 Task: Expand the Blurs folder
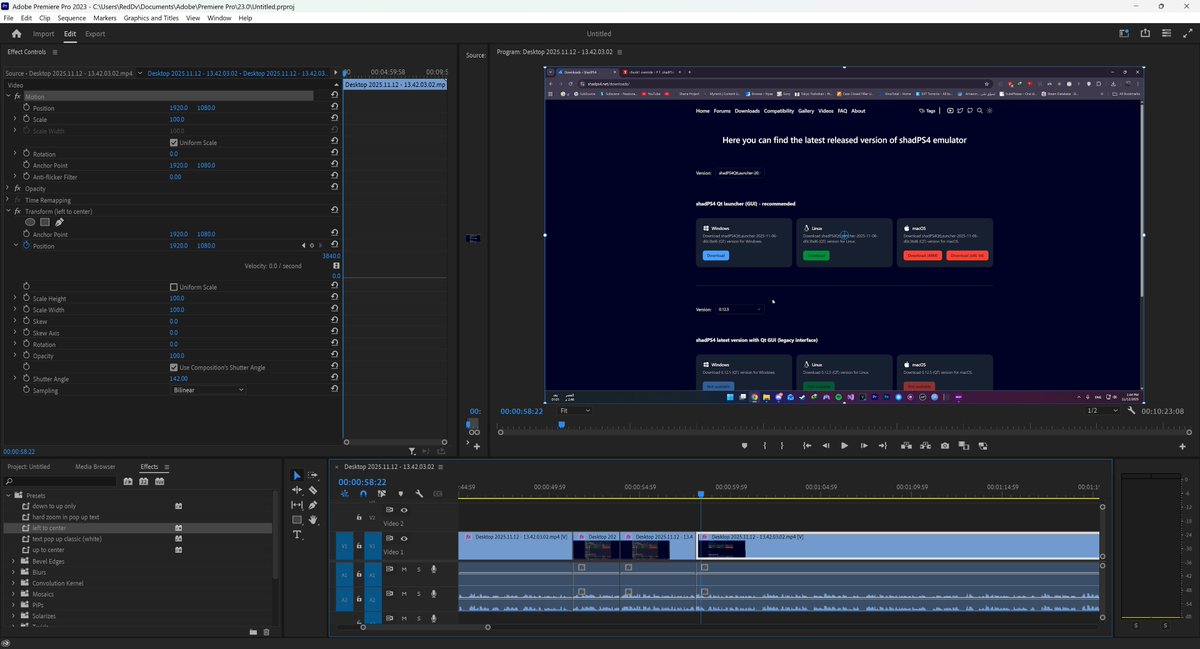tap(13, 572)
